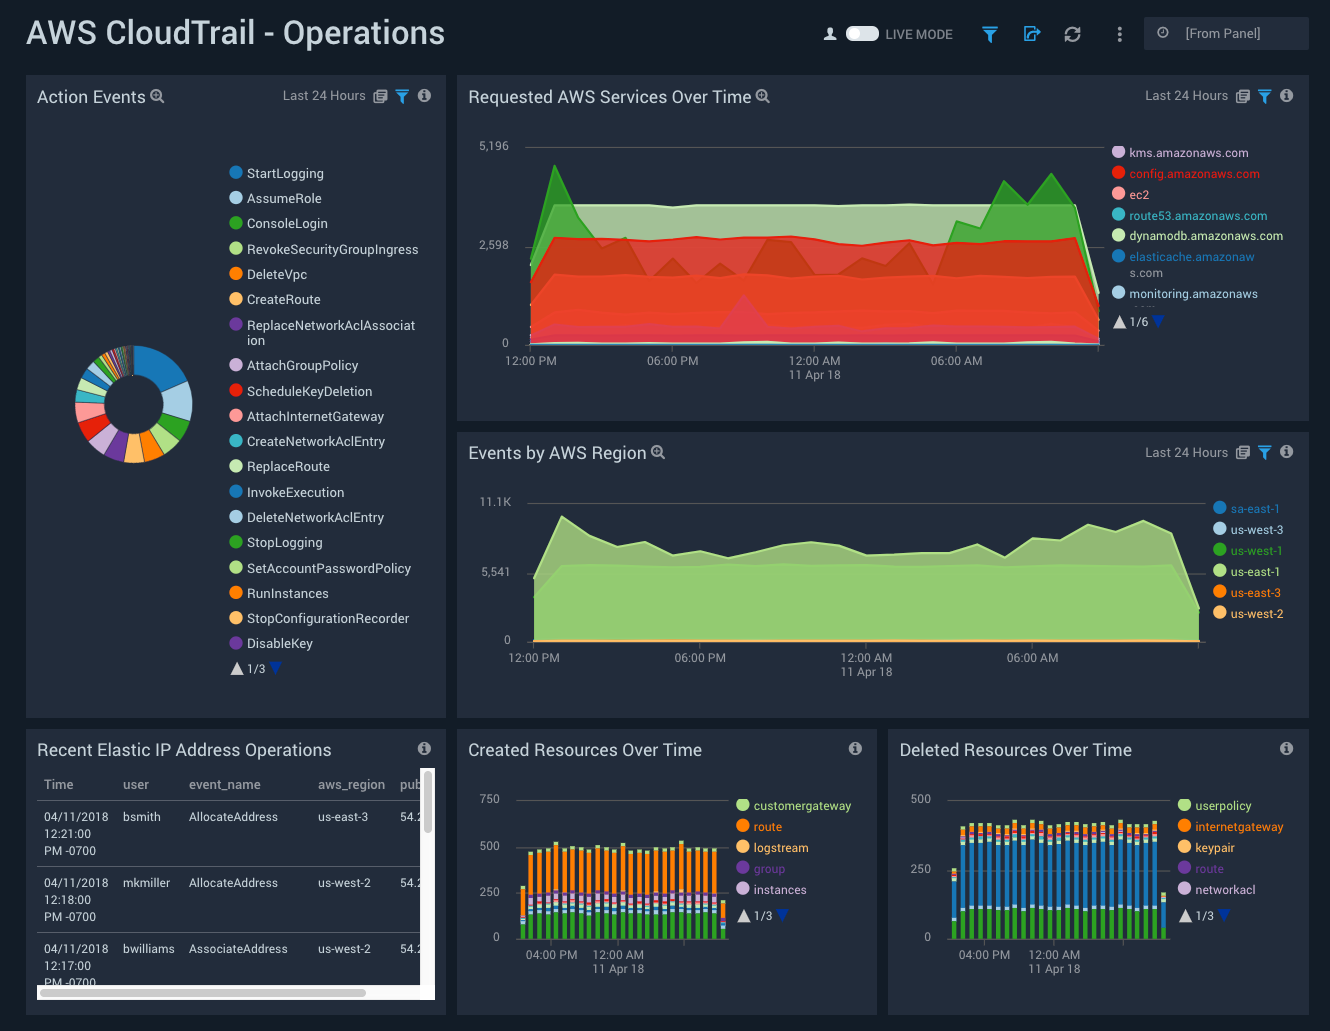Select config.amazonaws.com legend entry
The height and width of the screenshot is (1031, 1330).
point(1193,172)
